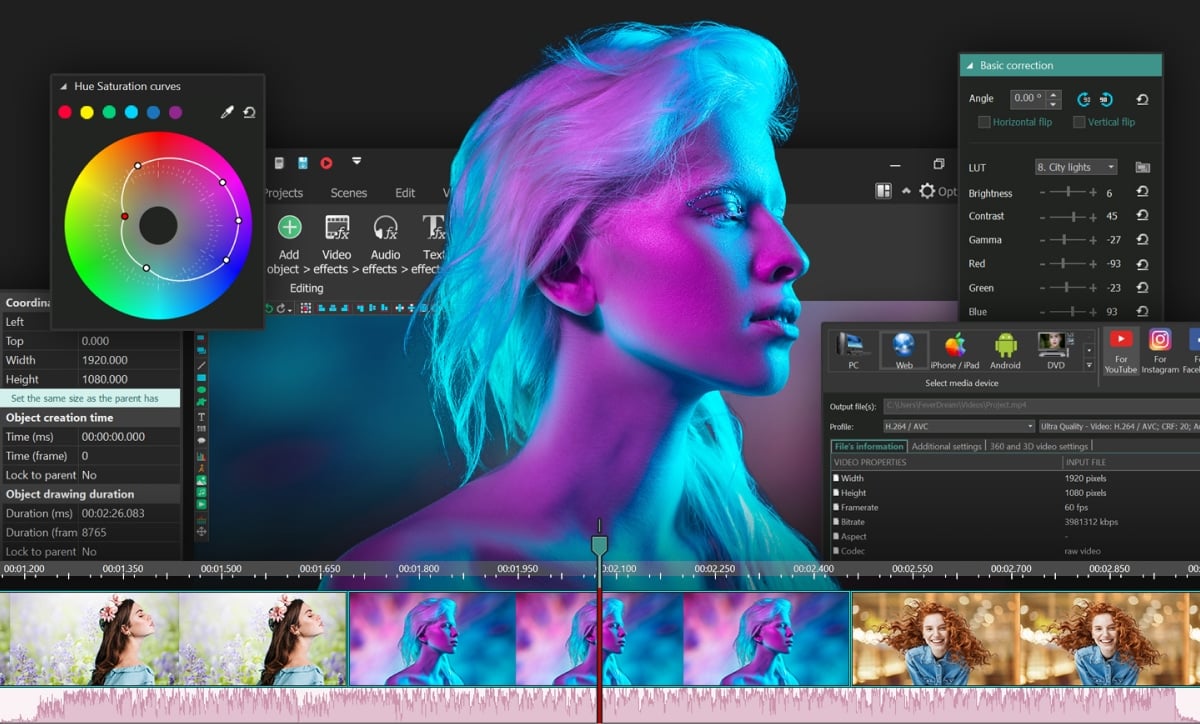Pick the purple color dot
This screenshot has height=724, width=1200.
[175, 113]
